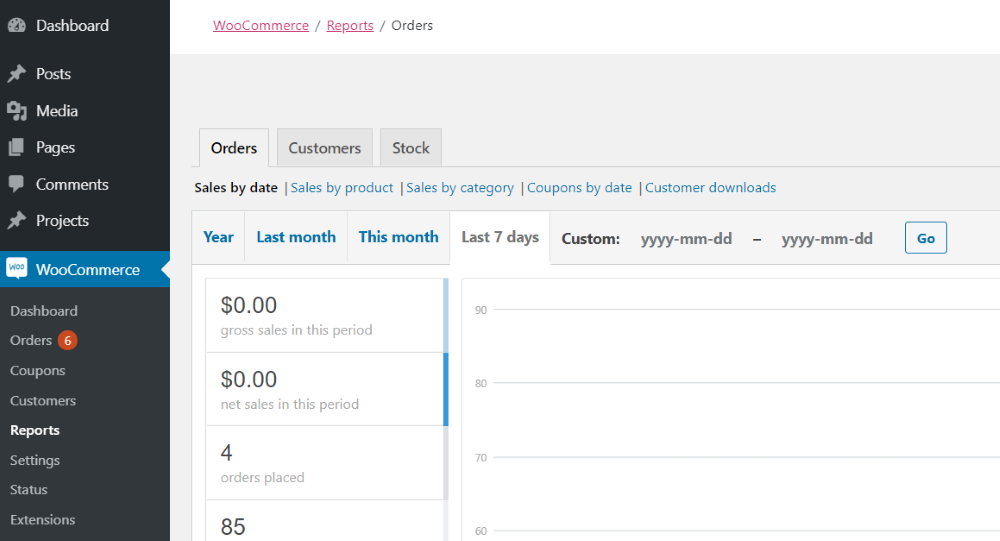Select the WooCommerce menu heading

pos(85,269)
